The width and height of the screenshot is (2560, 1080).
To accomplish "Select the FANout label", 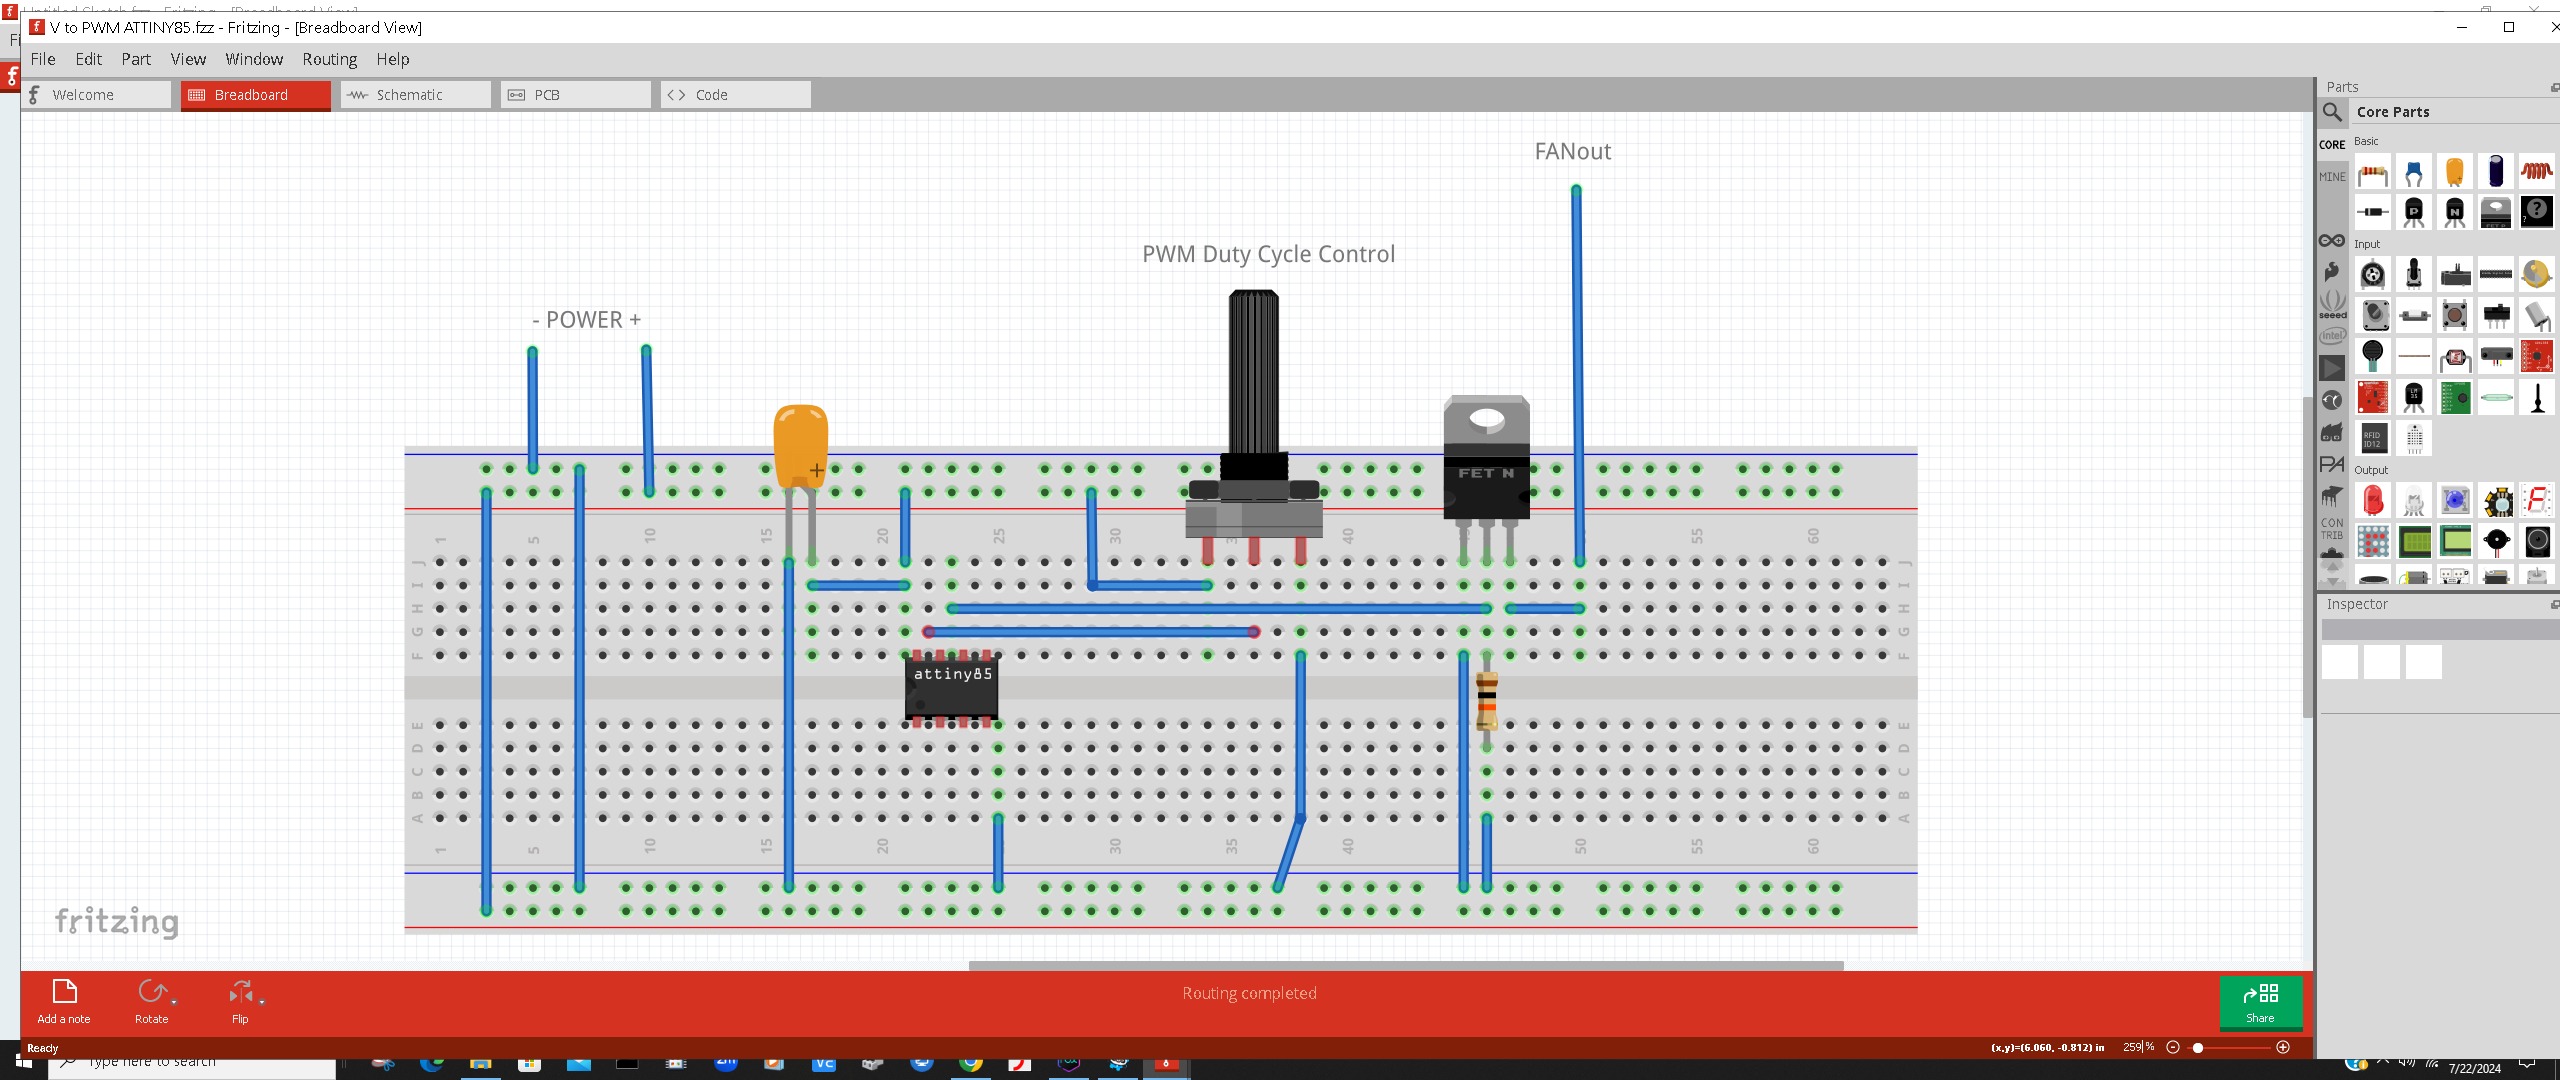I will coord(1572,152).
